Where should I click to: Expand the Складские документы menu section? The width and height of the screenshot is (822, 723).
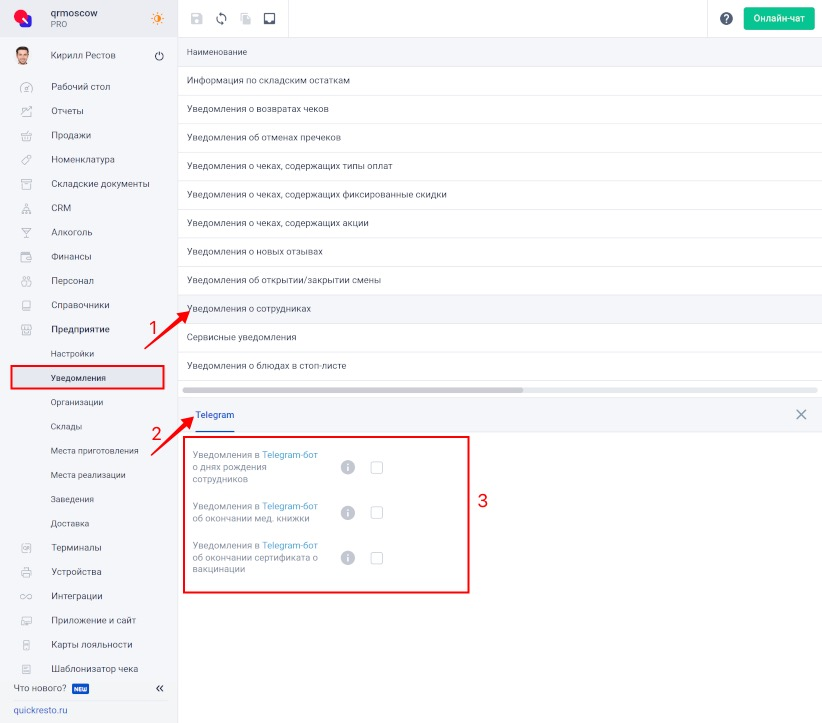[100, 184]
